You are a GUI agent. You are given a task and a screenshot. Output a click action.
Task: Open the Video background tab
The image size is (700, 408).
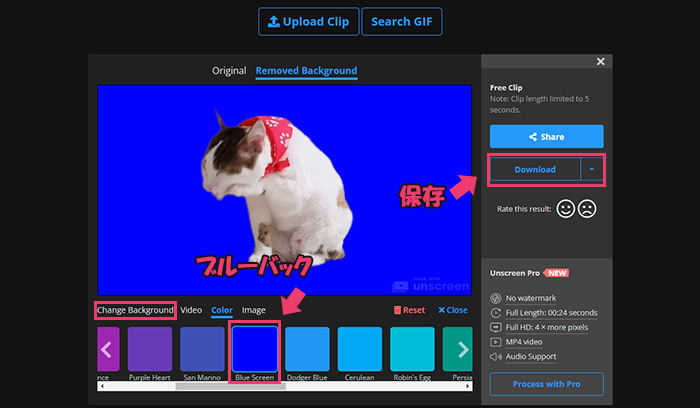[x=190, y=310]
